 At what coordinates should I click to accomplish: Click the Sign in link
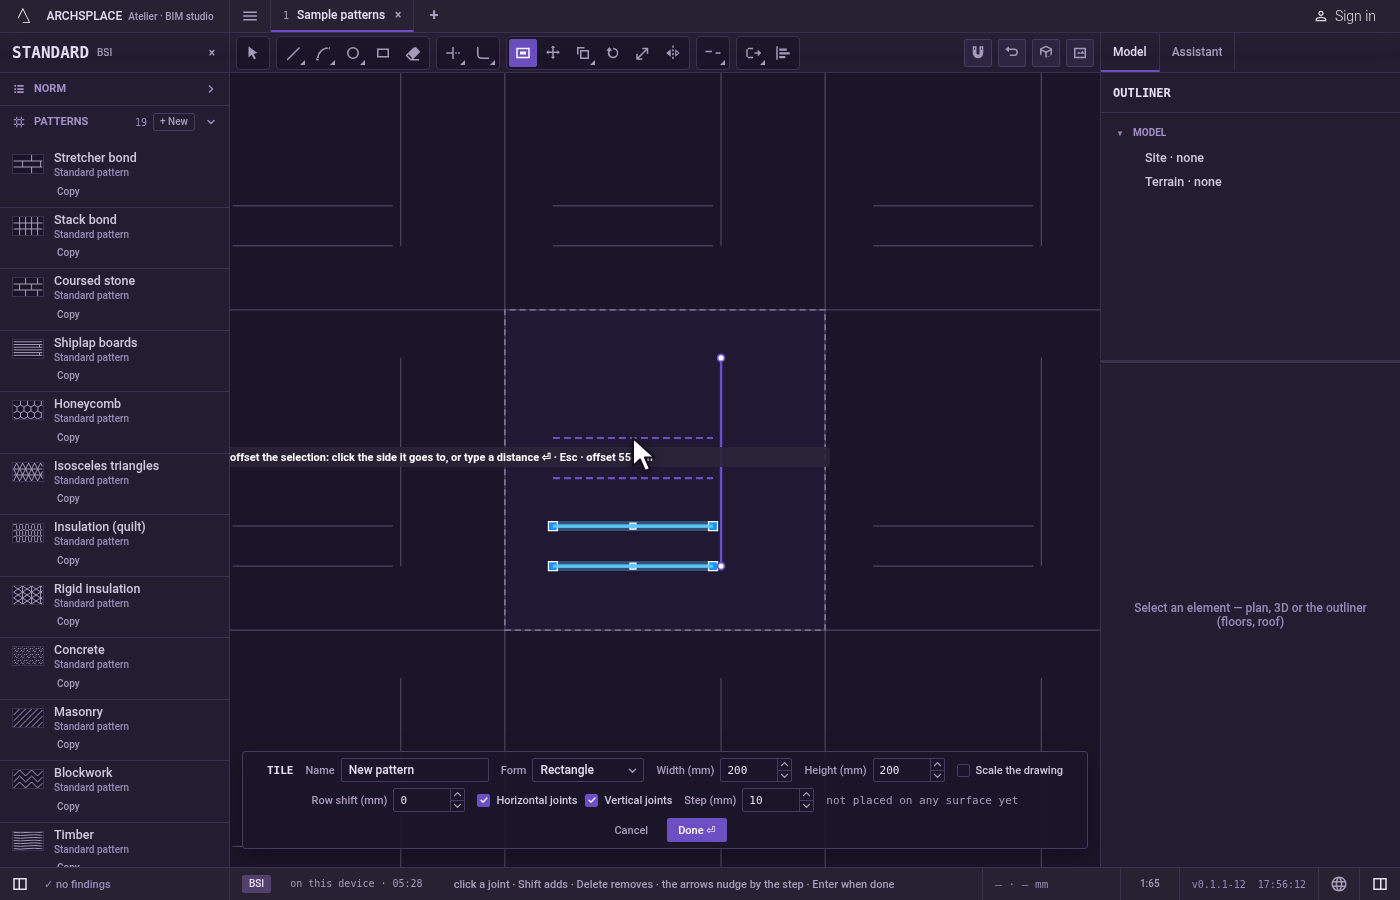click(1345, 16)
